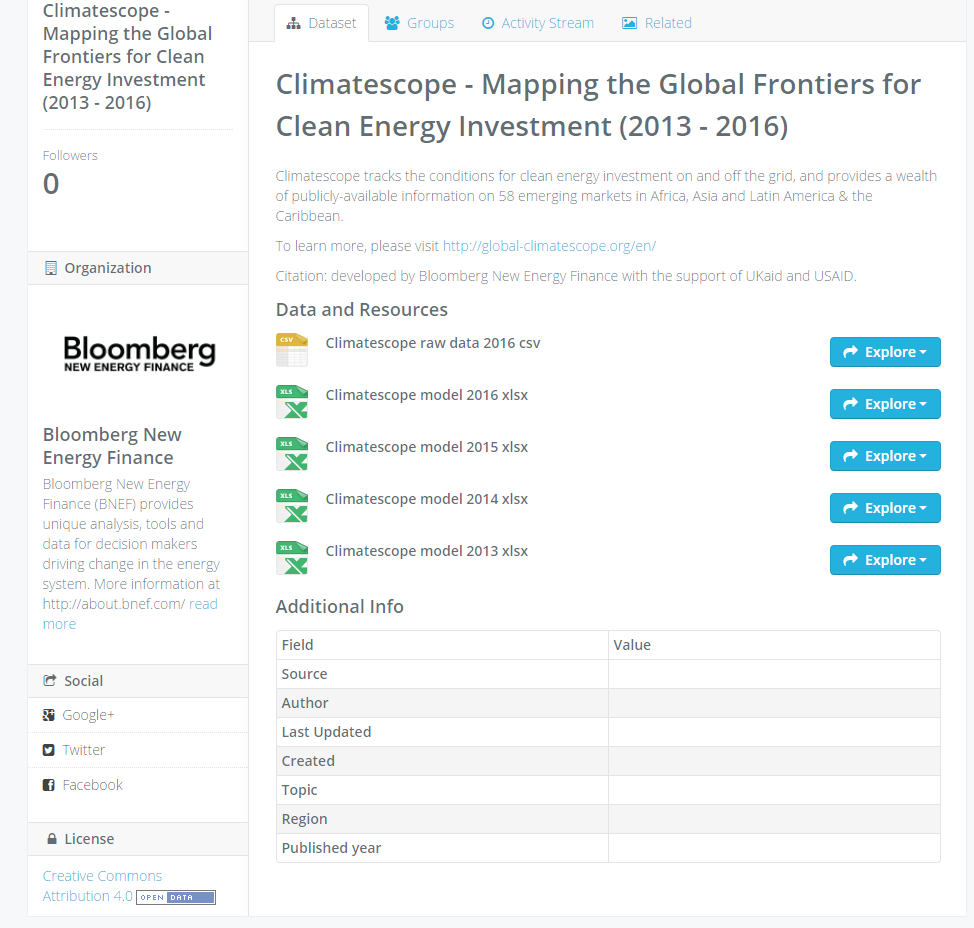Click the XLSX icon beside Climatescope model 2014
The width and height of the screenshot is (974, 928).
tap(291, 506)
